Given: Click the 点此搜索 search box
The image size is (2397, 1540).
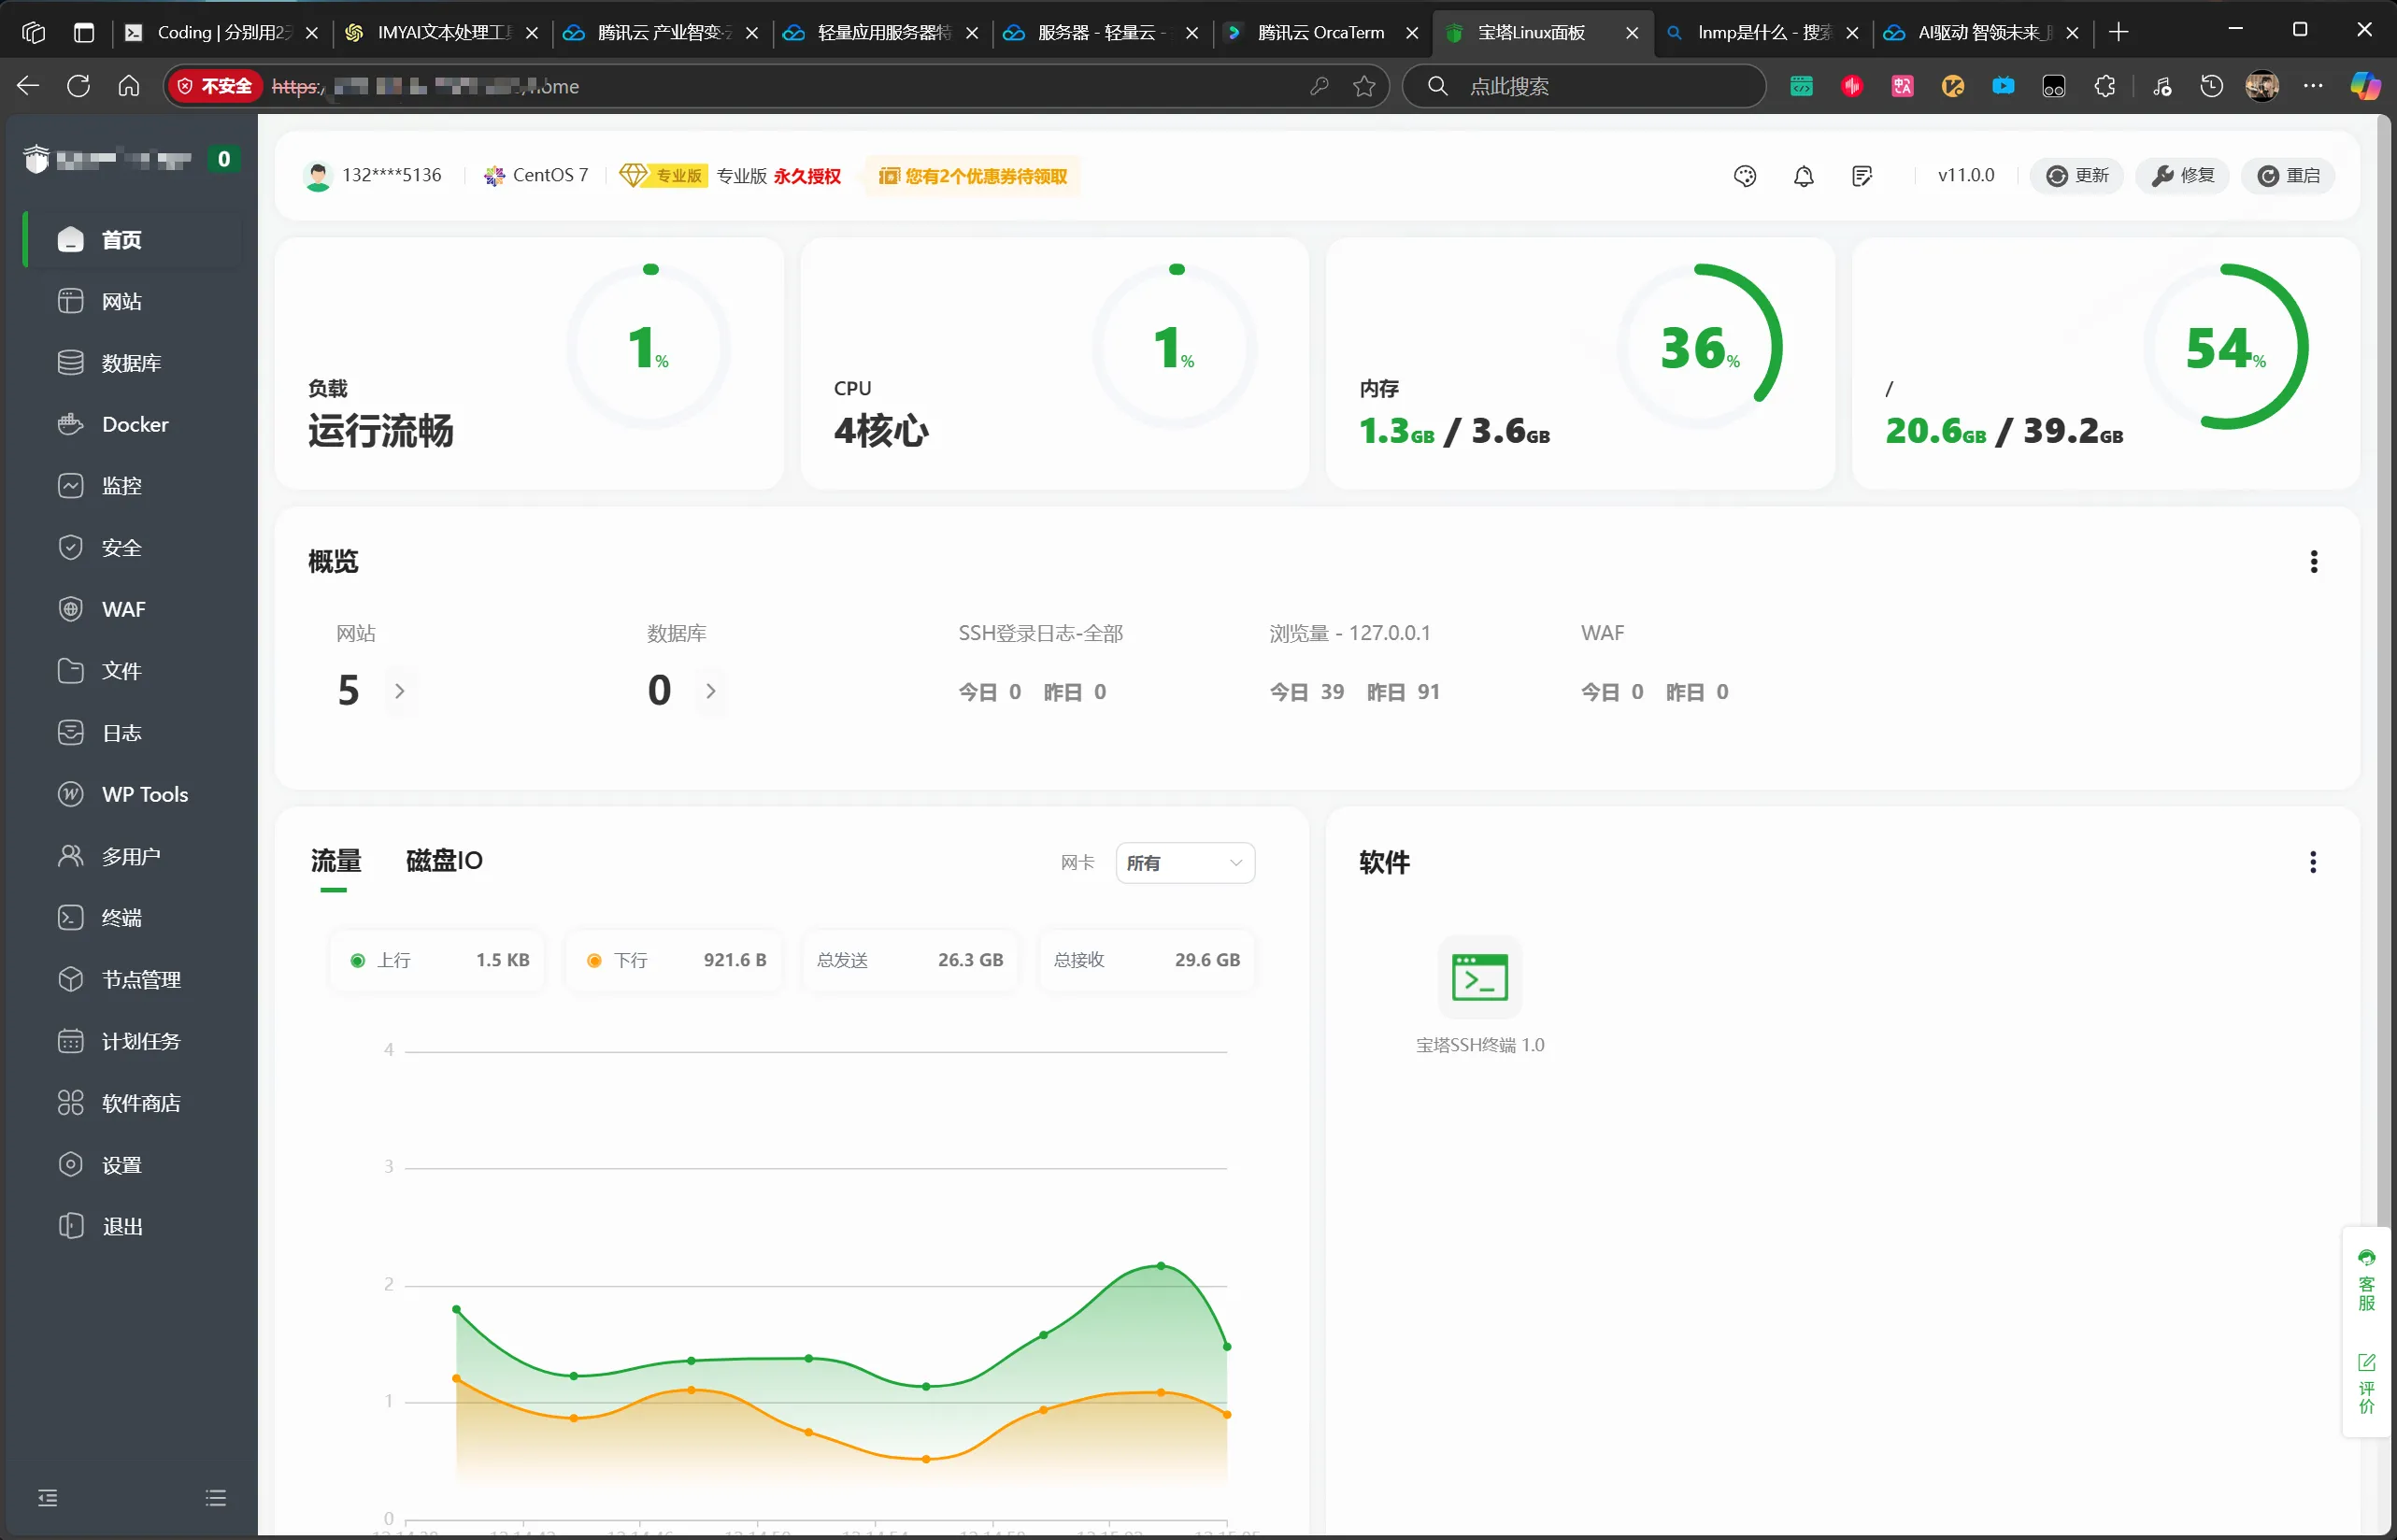Looking at the screenshot, I should (x=1584, y=86).
